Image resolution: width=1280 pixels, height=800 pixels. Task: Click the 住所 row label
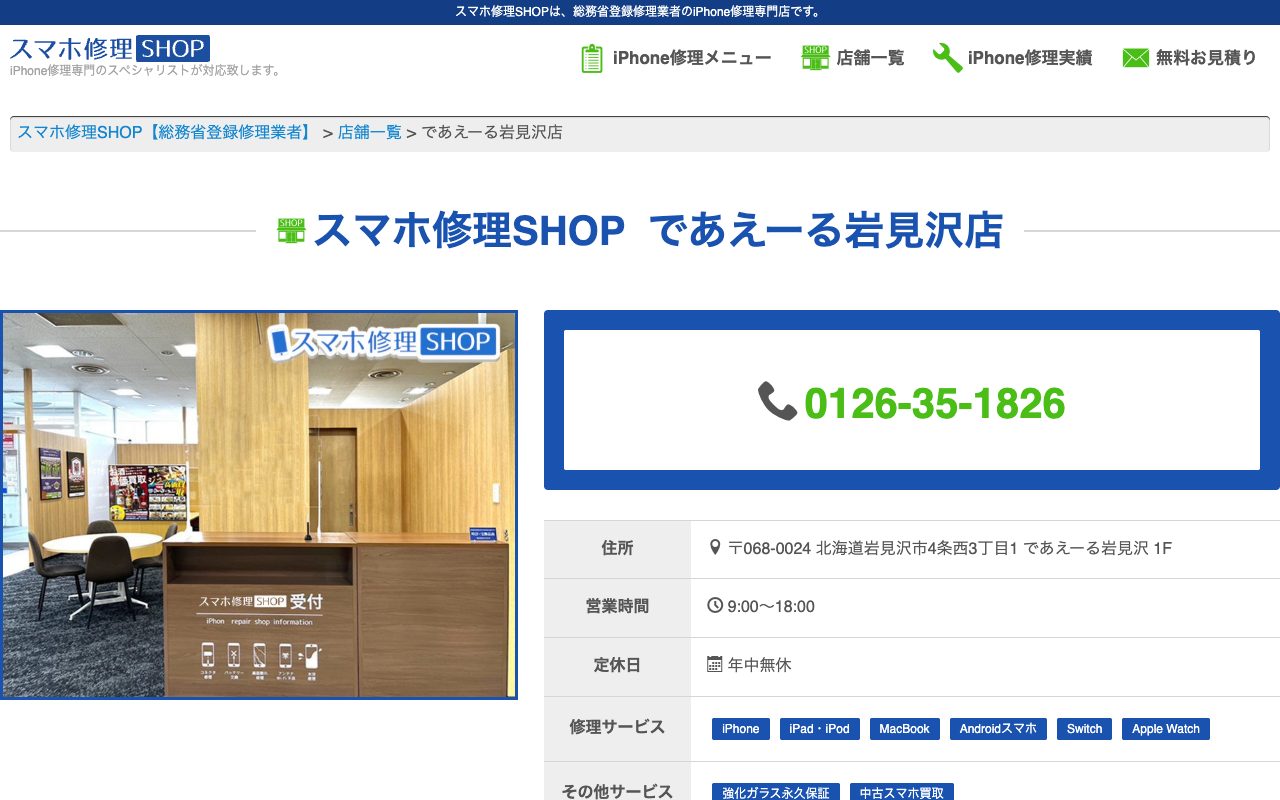tap(617, 548)
